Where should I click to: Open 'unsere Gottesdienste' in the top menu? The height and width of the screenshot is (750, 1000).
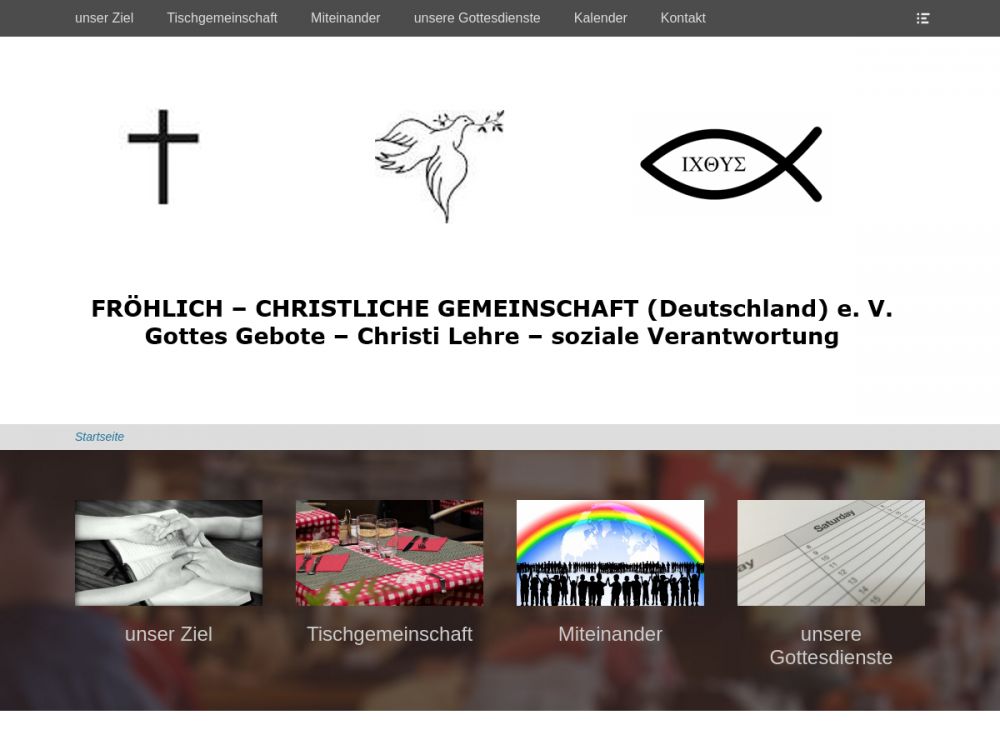[477, 18]
